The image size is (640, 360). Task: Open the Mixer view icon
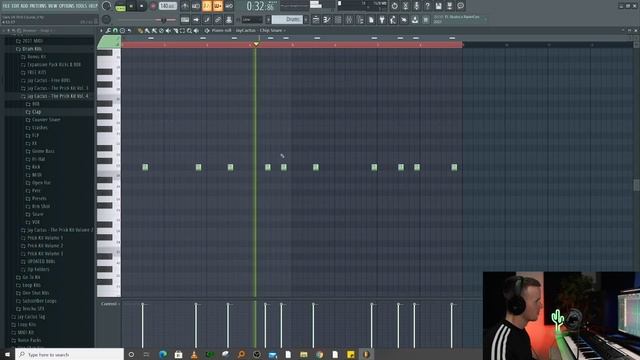click(x=349, y=20)
